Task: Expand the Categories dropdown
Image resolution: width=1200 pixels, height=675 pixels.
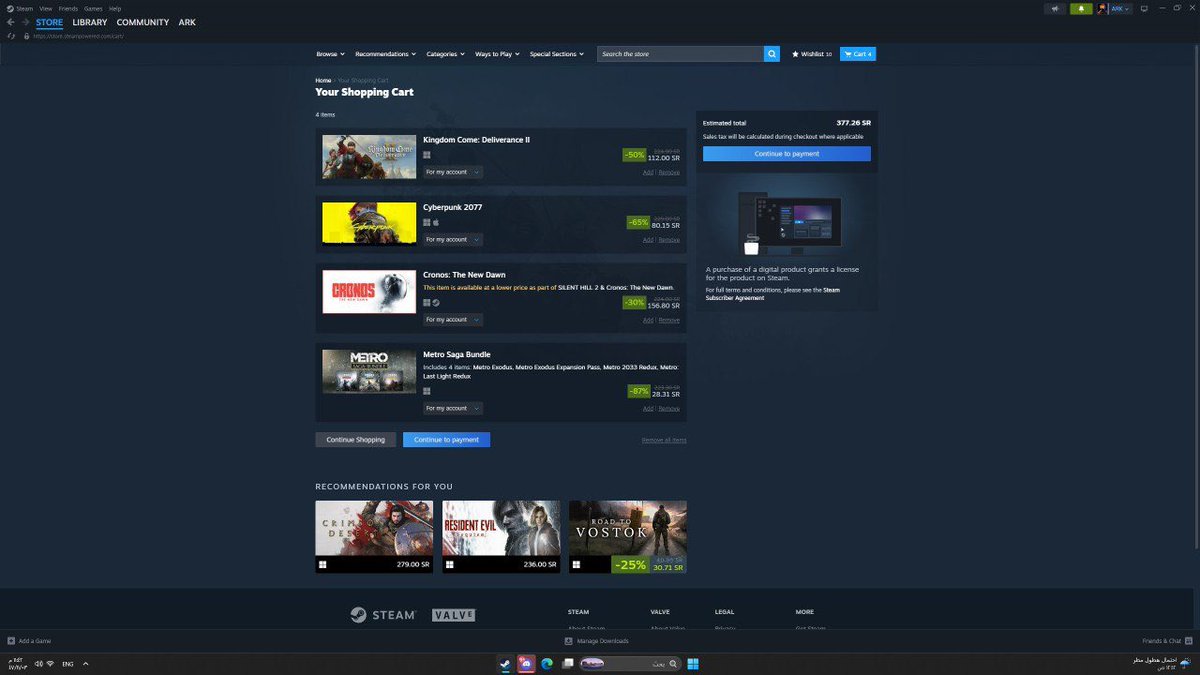Action: coord(445,54)
